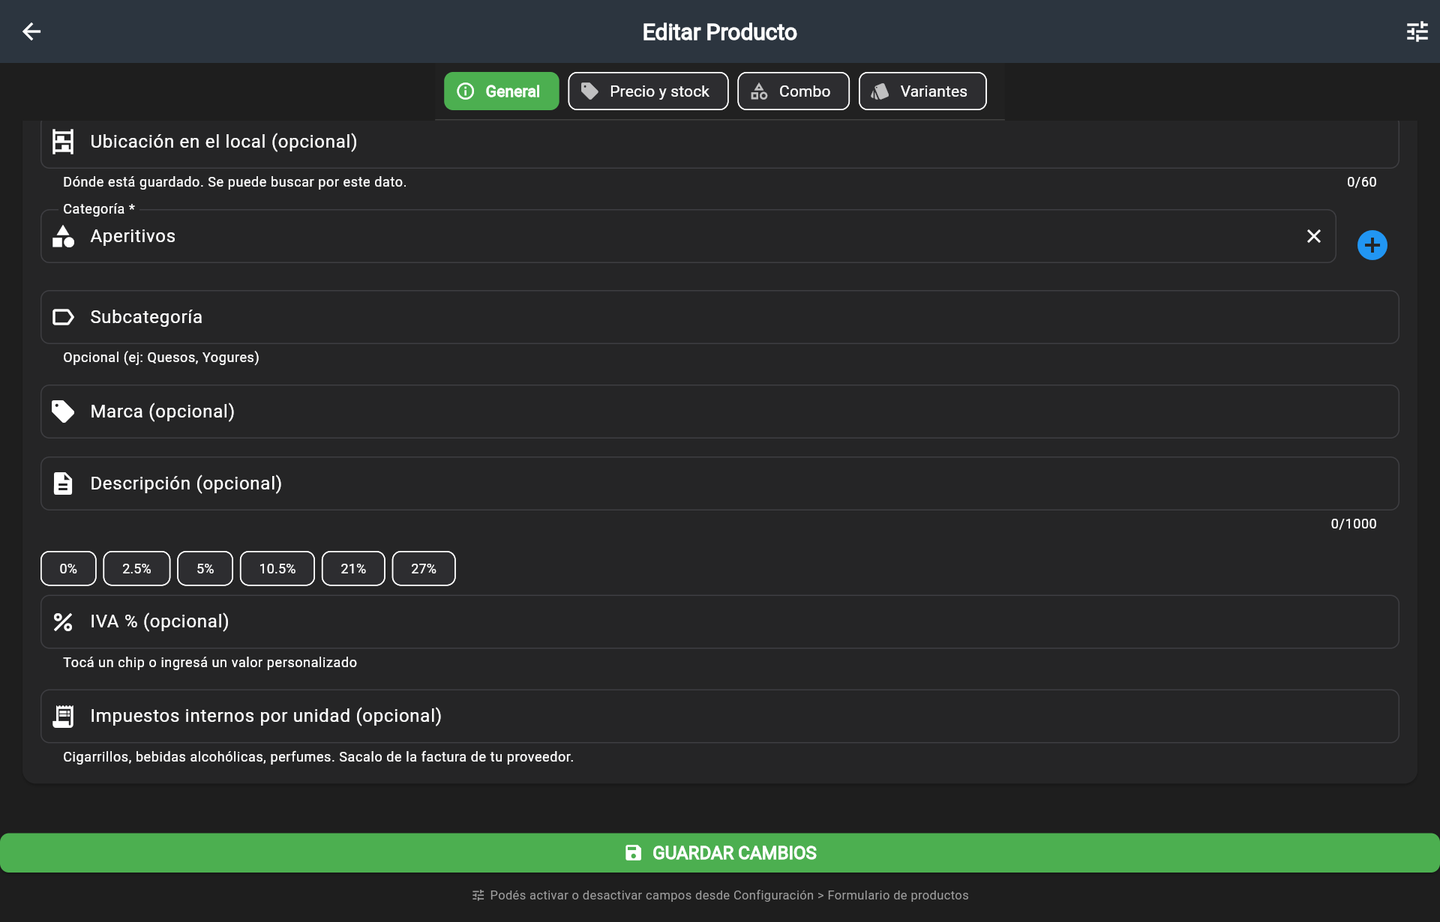Click the shelf icon beside Ubicación field
Screen dimensions: 1440x922
tap(63, 142)
